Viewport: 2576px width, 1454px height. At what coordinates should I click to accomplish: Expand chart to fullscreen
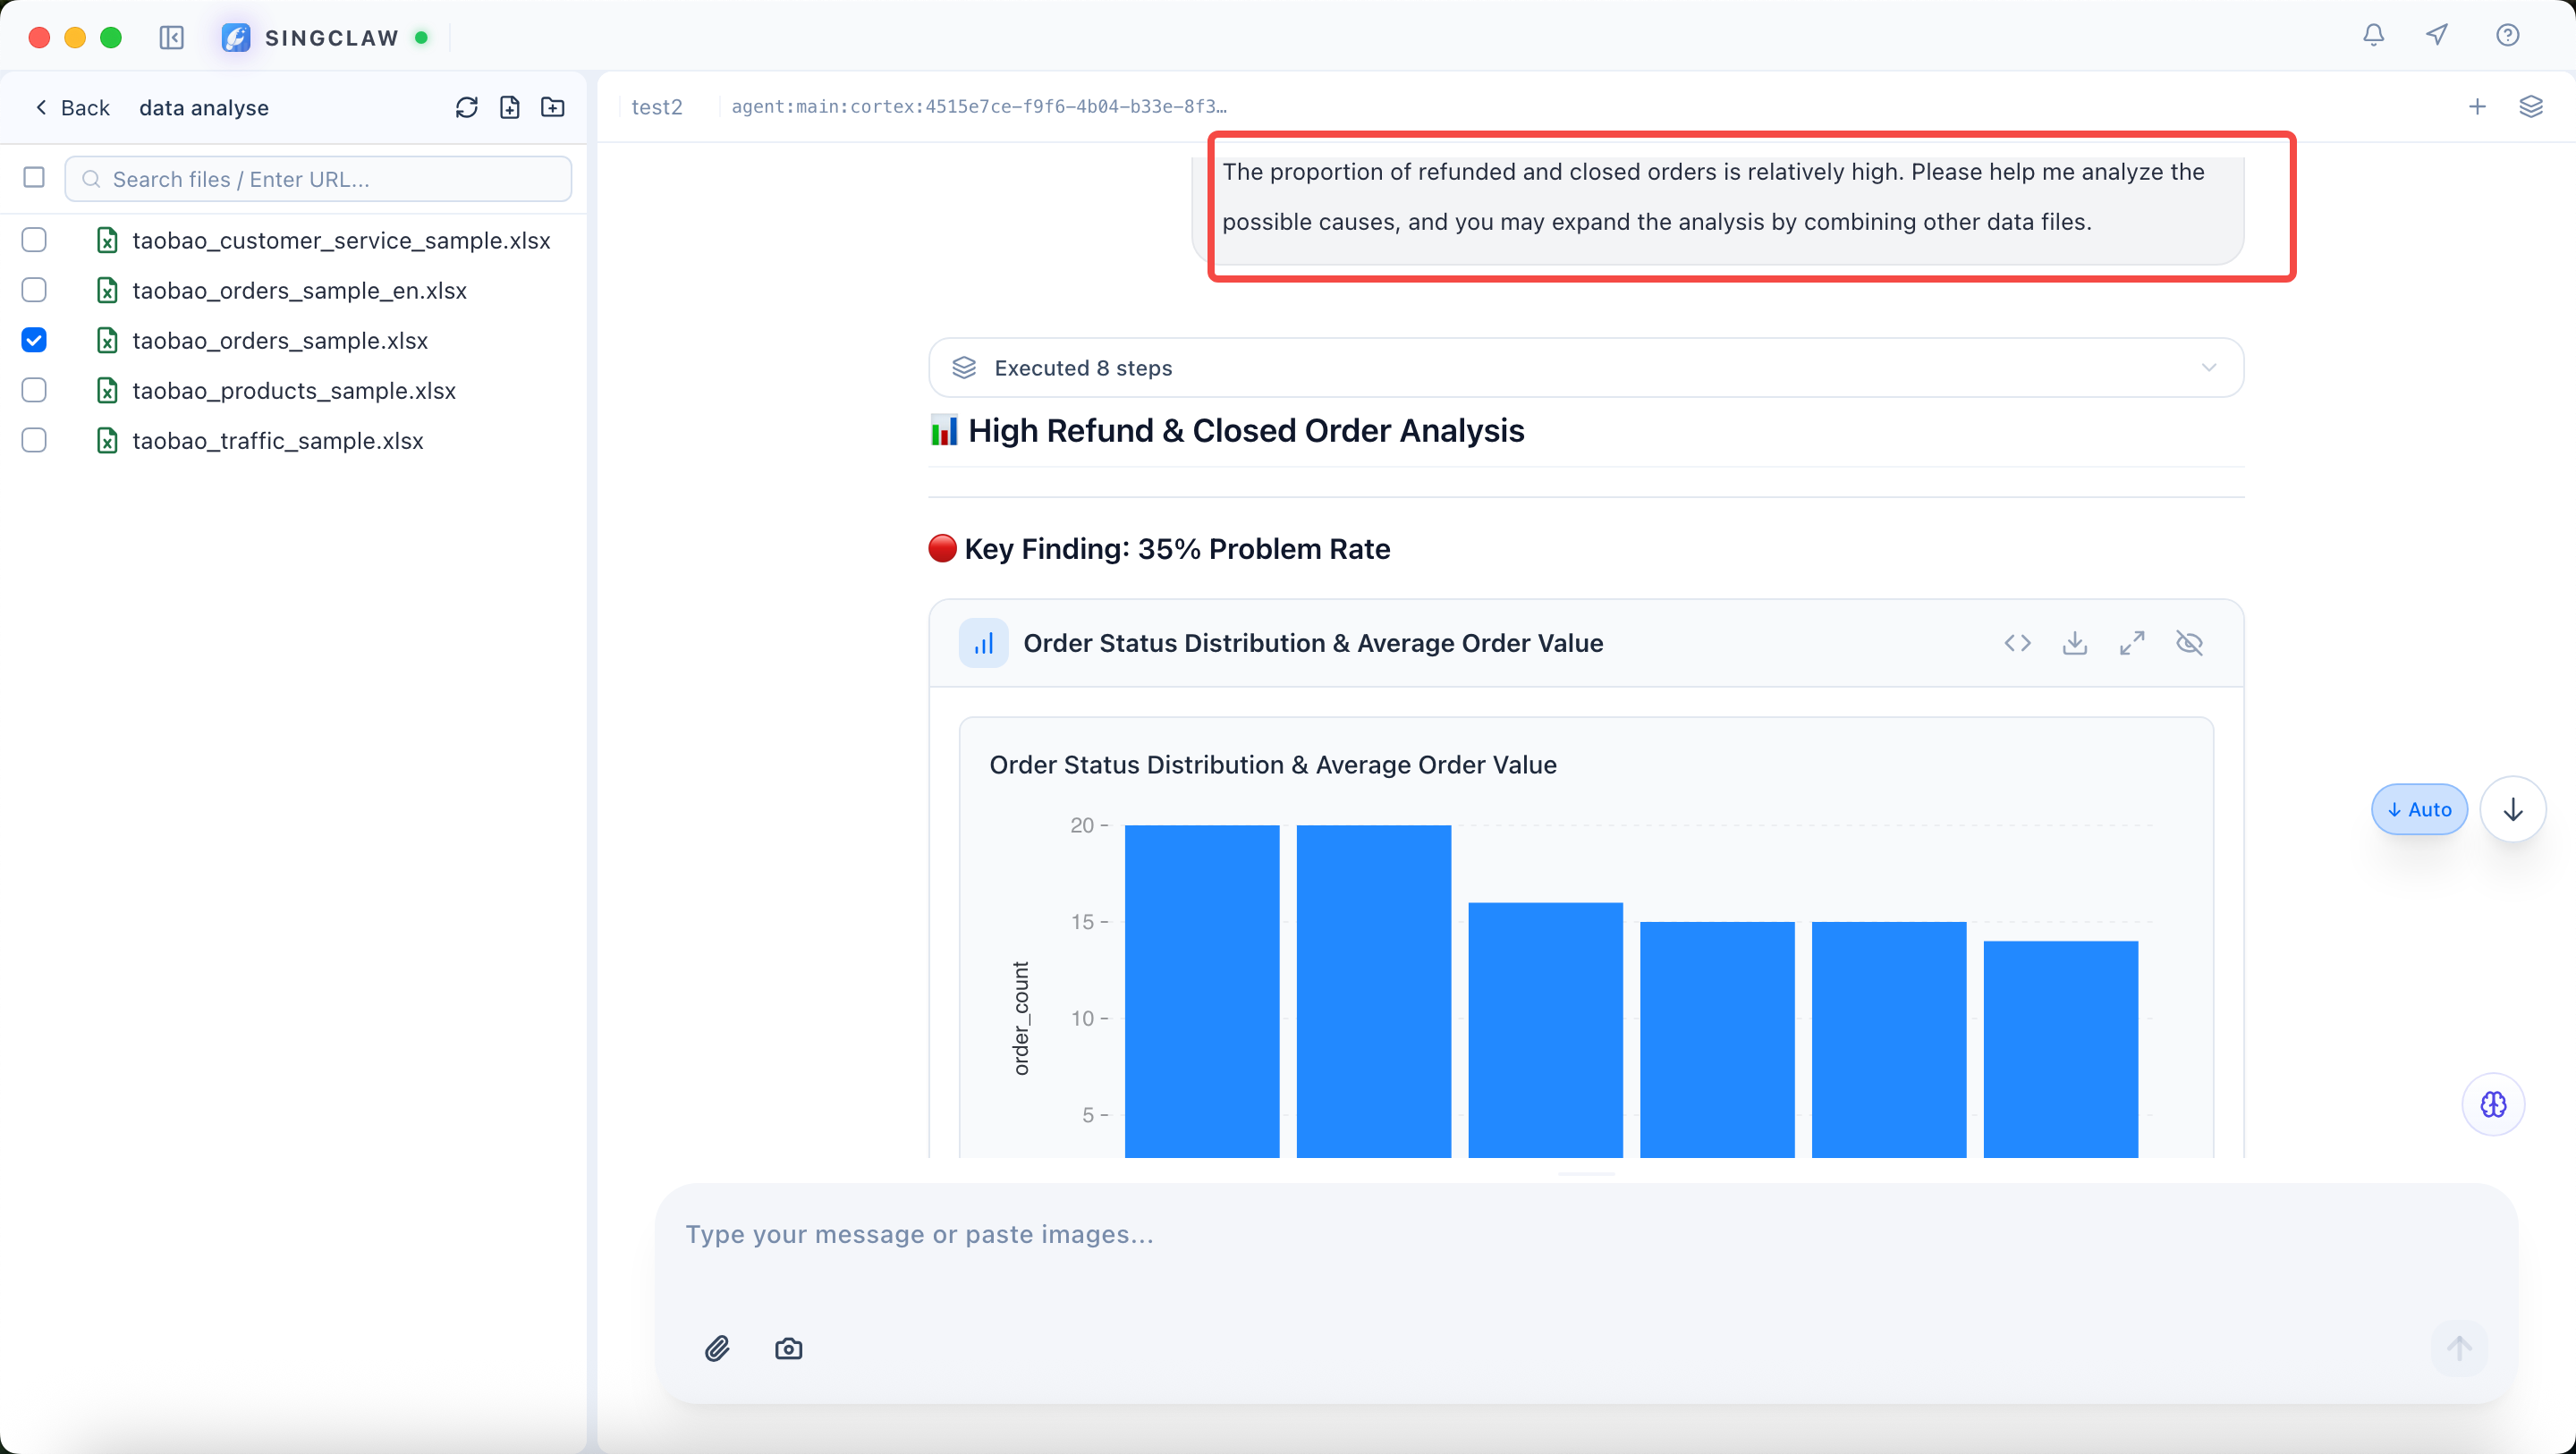pos(2132,643)
